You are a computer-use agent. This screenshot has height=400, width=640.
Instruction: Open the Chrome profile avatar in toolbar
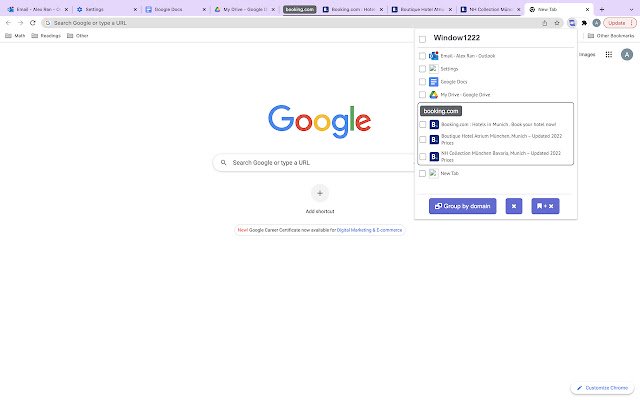(x=596, y=23)
